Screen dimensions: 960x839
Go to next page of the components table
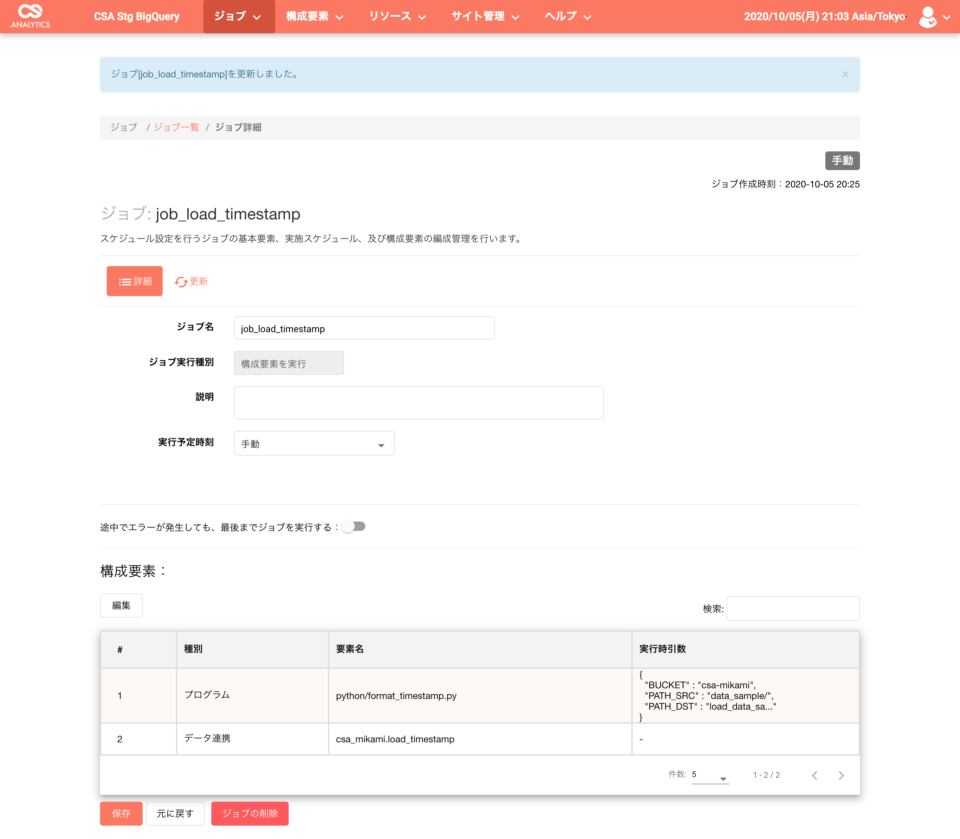click(x=841, y=775)
